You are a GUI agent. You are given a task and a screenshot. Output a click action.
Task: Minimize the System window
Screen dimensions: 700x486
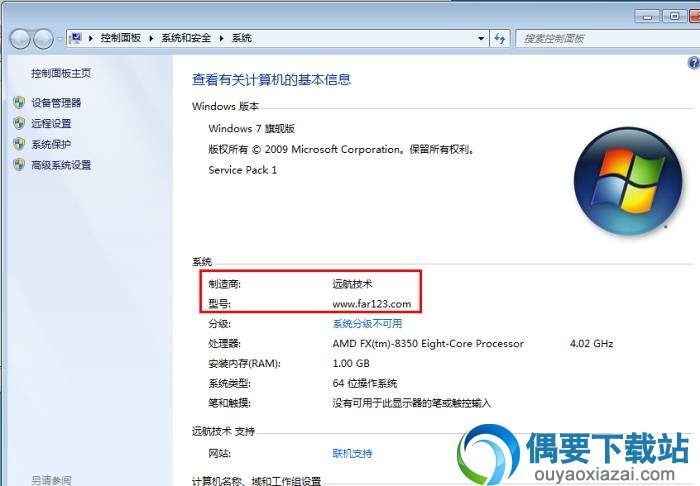pyautogui.click(x=647, y=17)
